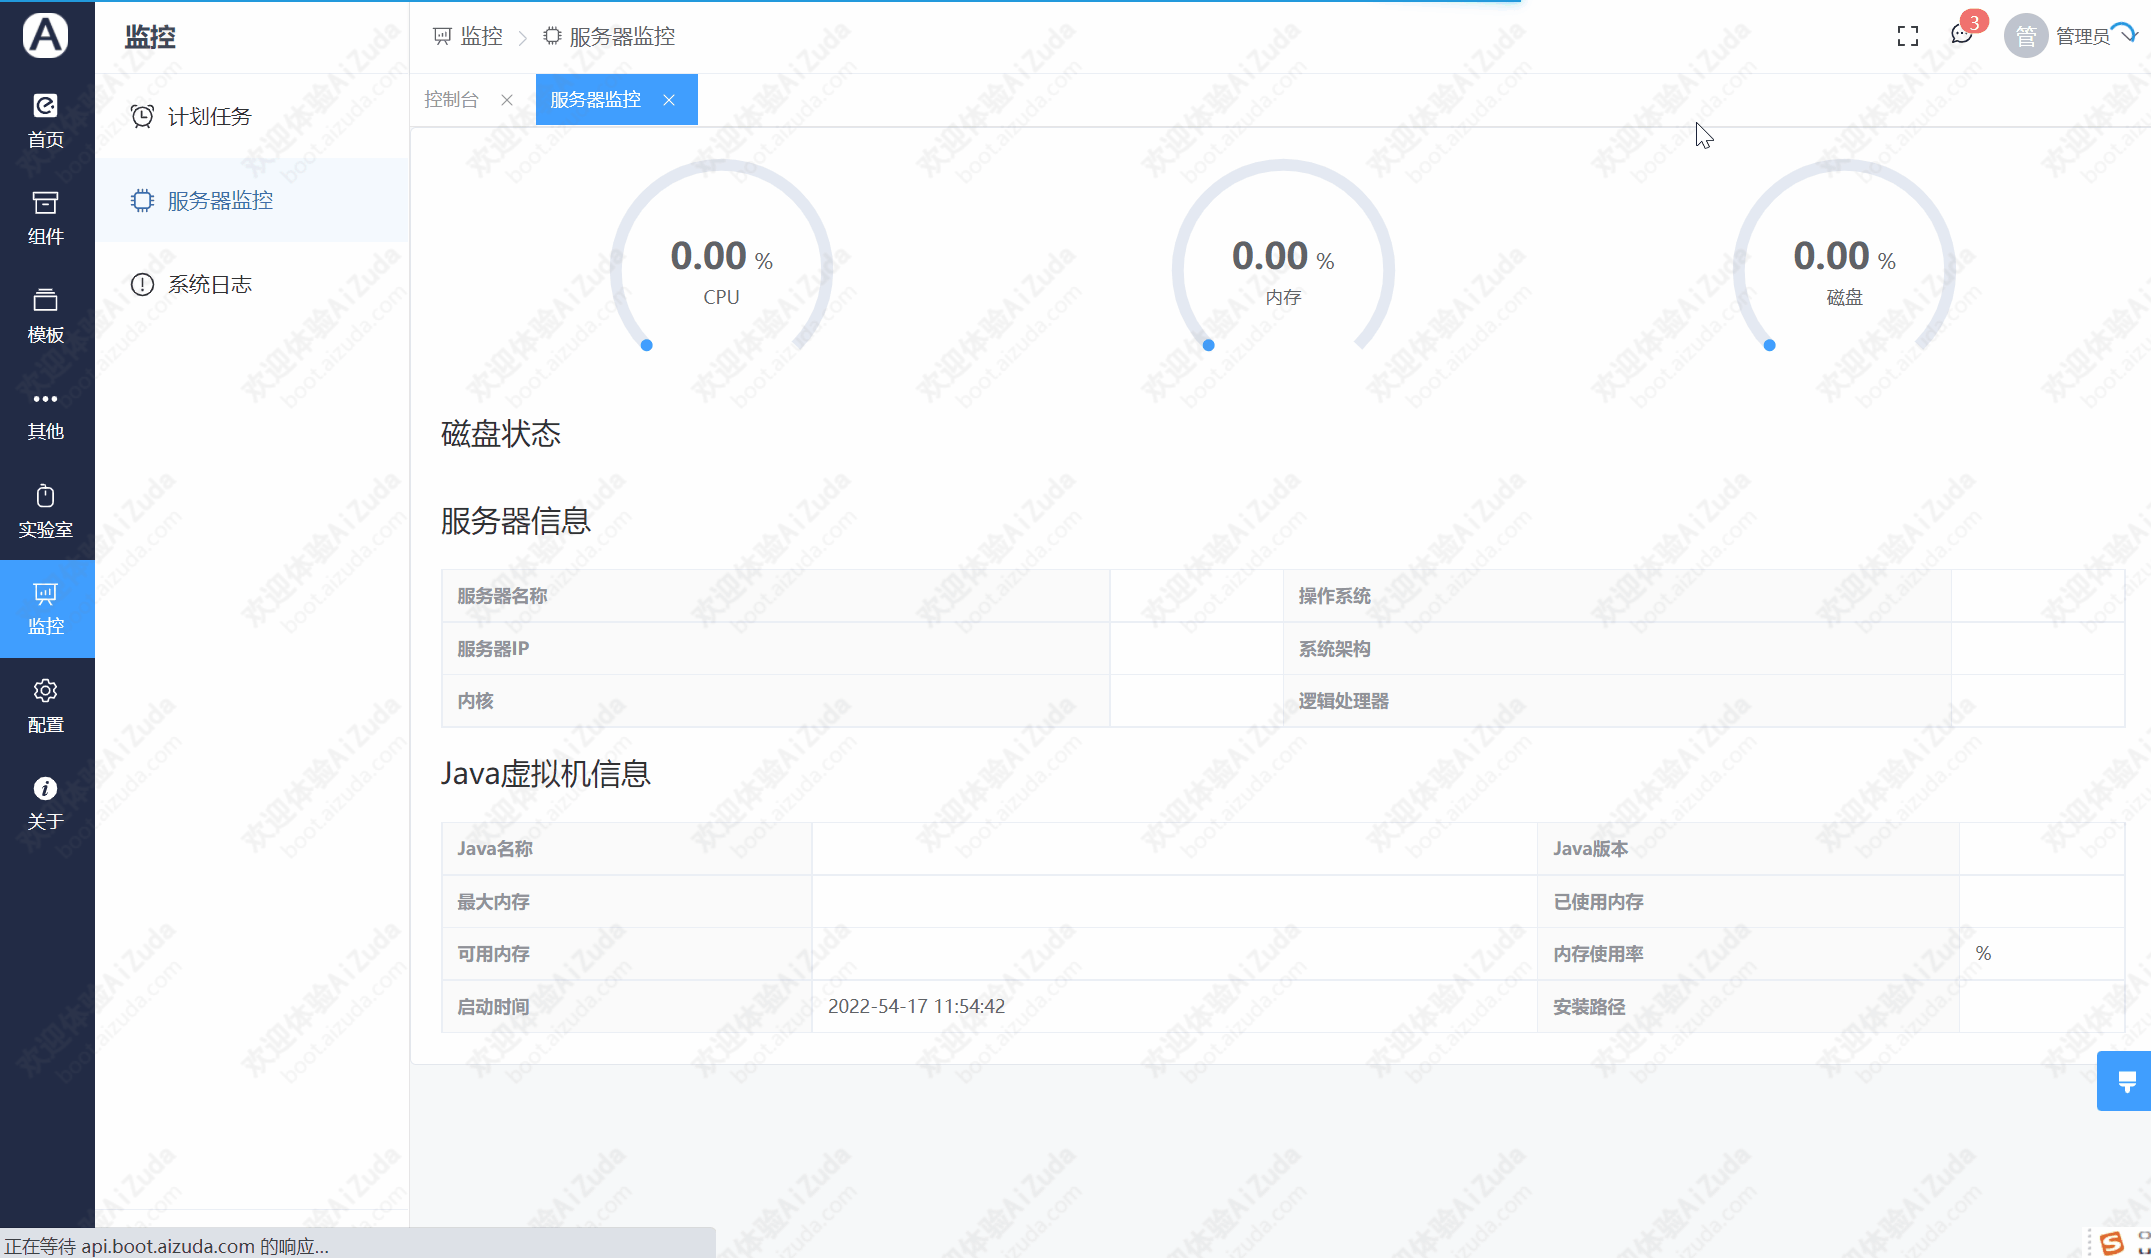
Task: Open the 关于 about info icon
Action: (x=46, y=803)
